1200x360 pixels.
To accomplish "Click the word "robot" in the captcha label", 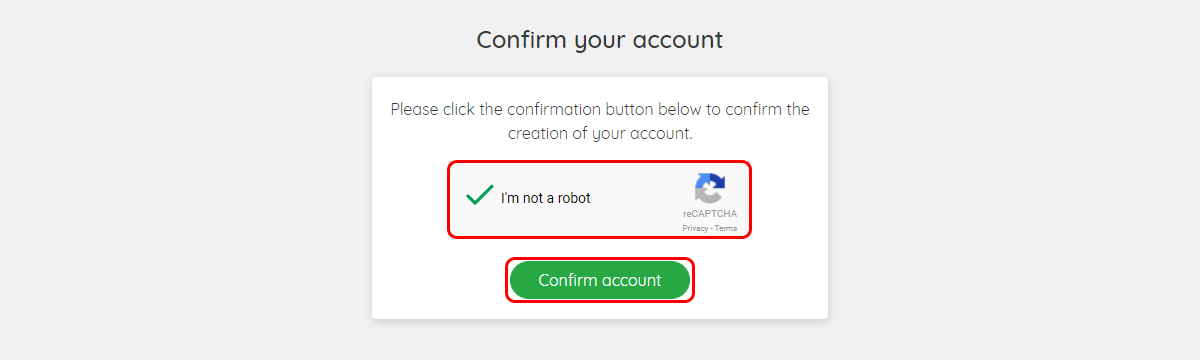I will coord(574,198).
